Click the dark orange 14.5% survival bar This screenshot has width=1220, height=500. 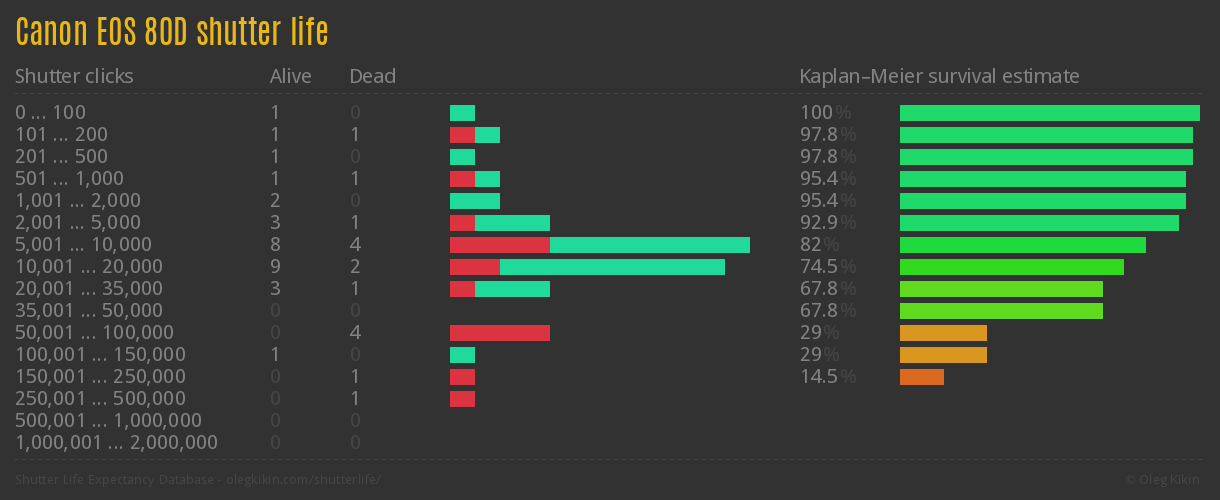coord(921,377)
